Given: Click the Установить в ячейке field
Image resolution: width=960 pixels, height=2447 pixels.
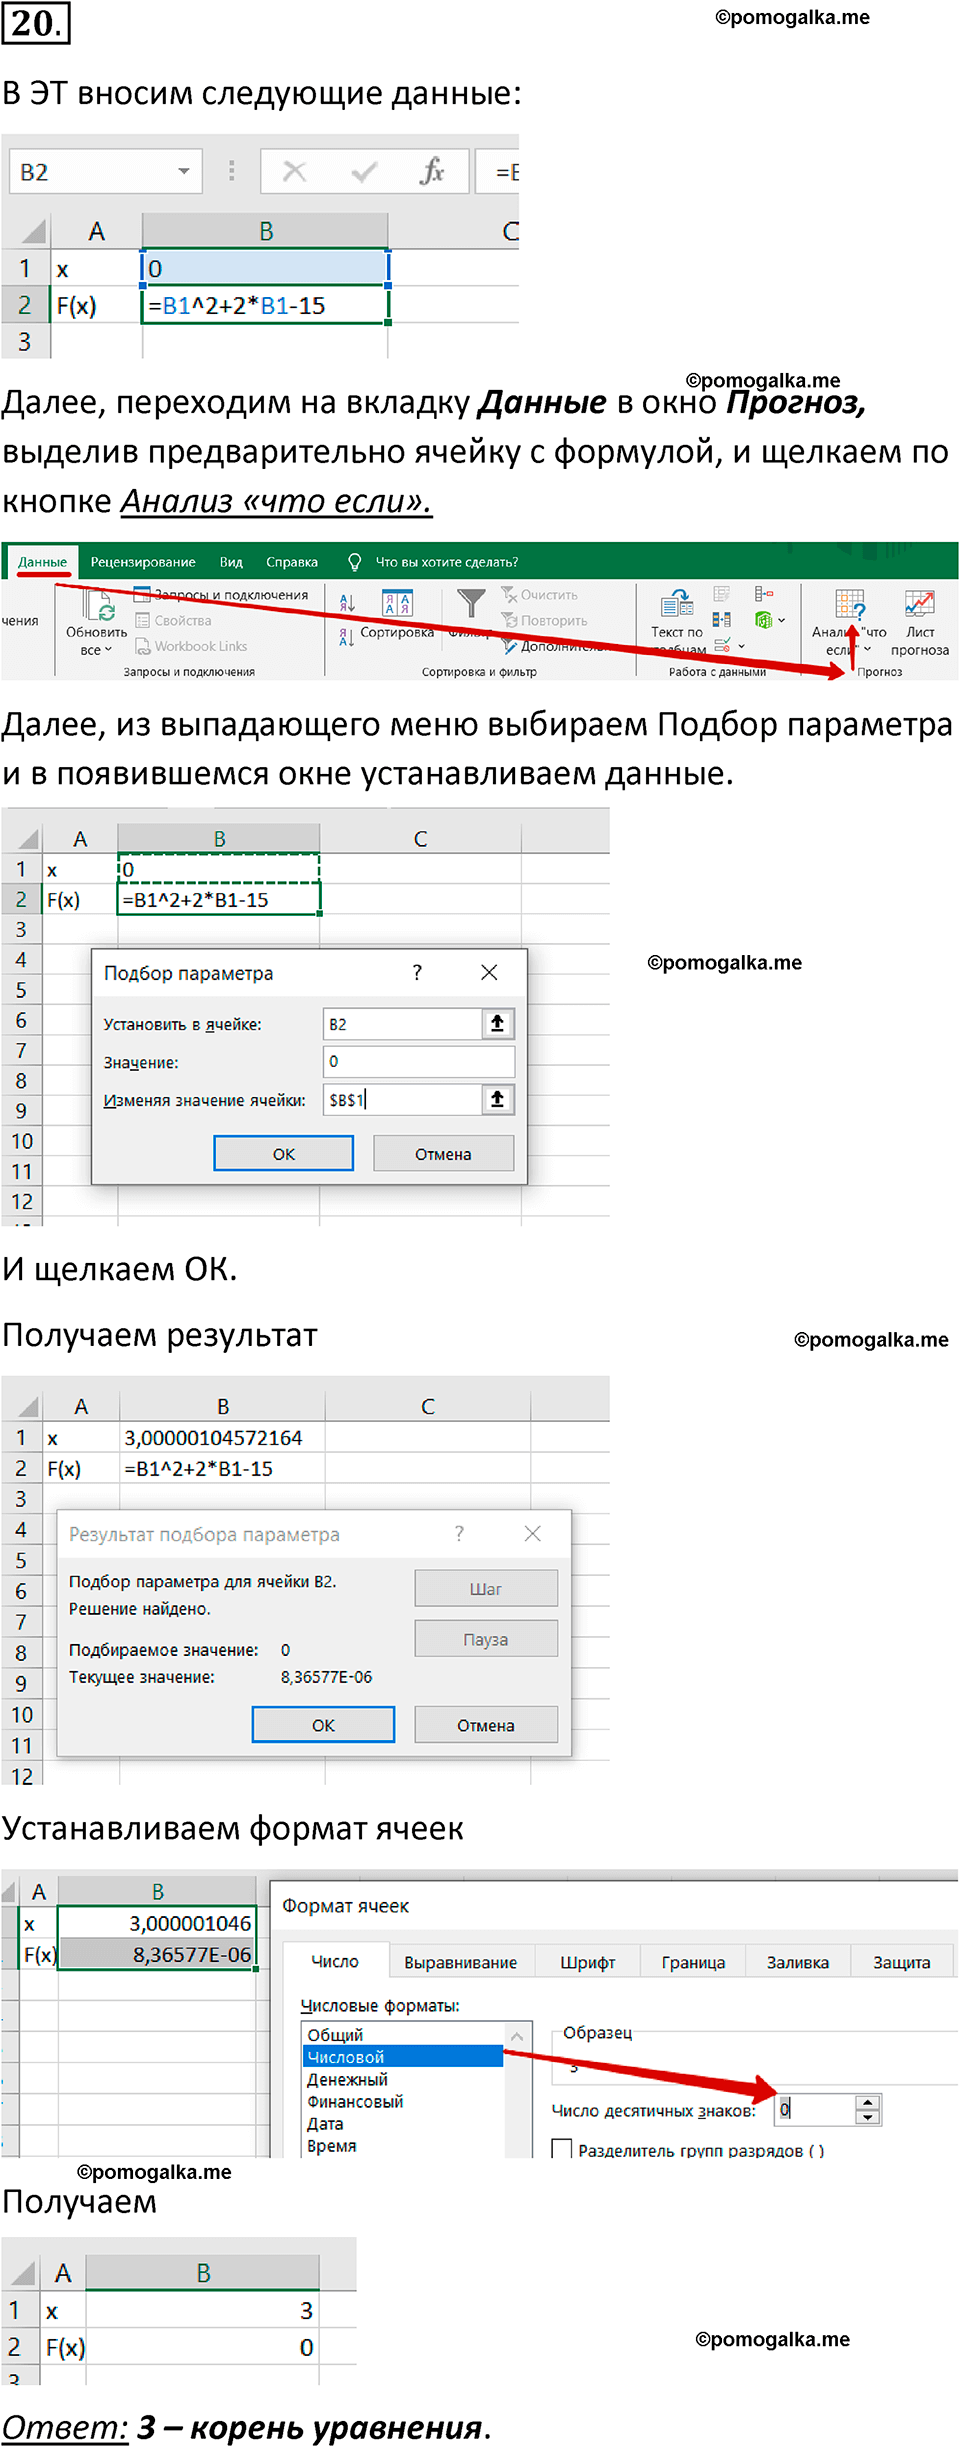Looking at the screenshot, I should [403, 1023].
